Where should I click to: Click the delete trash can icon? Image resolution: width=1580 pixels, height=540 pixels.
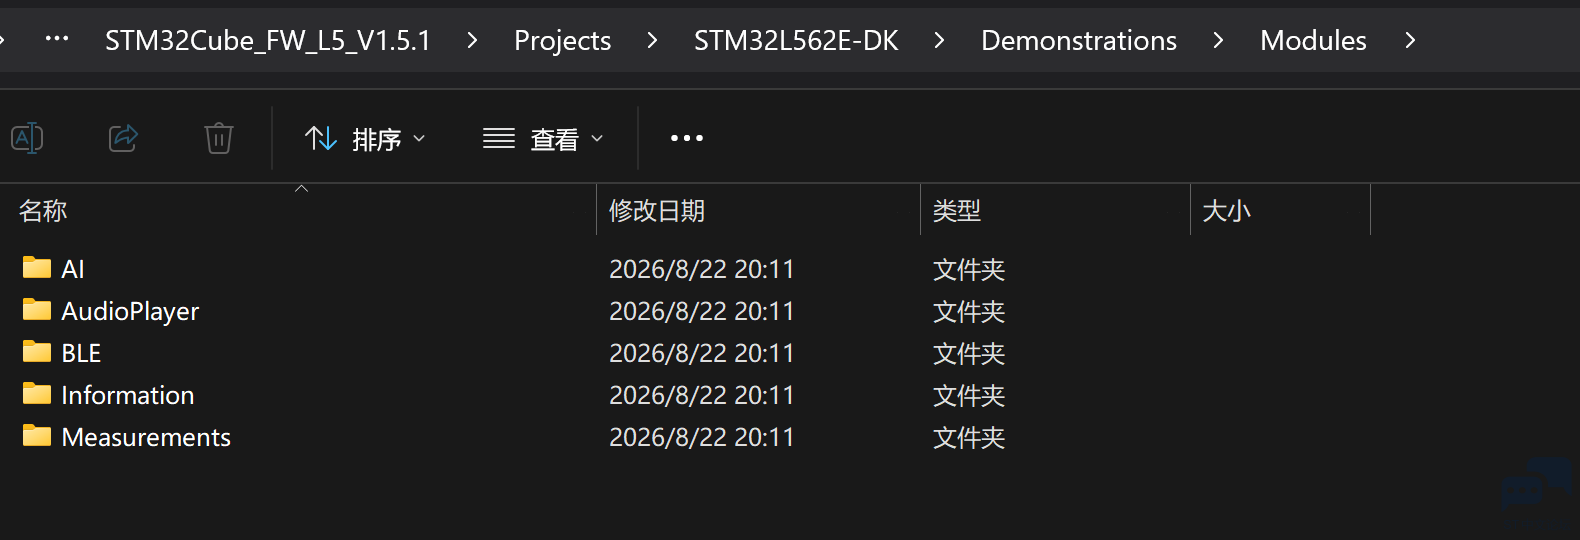219,138
